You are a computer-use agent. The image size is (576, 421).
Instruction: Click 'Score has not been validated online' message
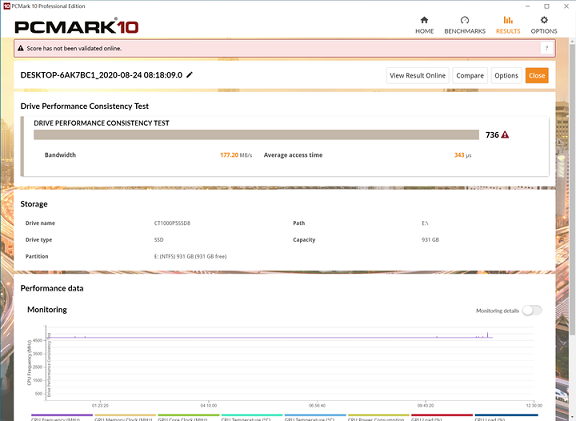[x=74, y=48]
